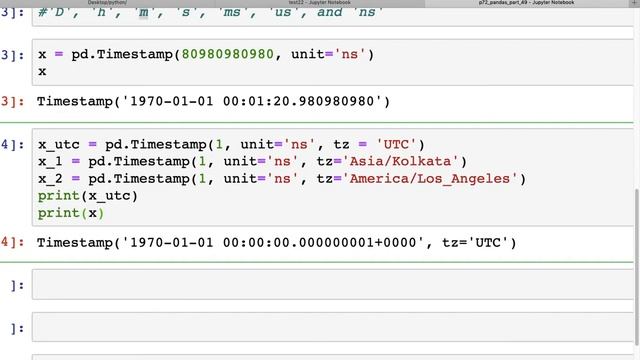
Task: Switch to the test22 Jupyter Notebook tab
Action: [x=320, y=3]
